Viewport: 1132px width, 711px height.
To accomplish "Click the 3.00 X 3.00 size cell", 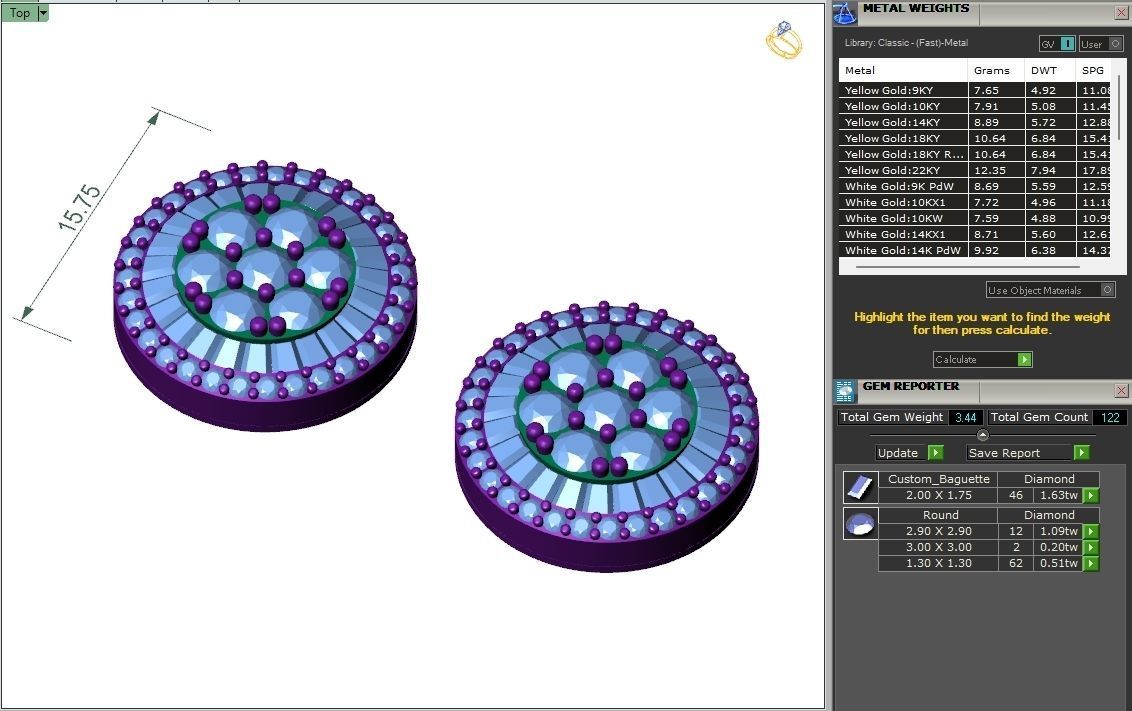I will coord(939,547).
